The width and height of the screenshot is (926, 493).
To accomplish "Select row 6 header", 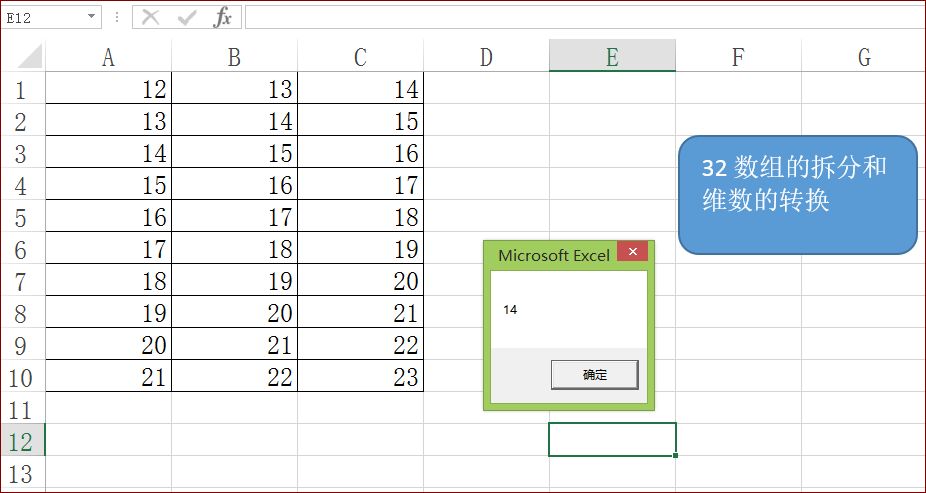I will [23, 247].
